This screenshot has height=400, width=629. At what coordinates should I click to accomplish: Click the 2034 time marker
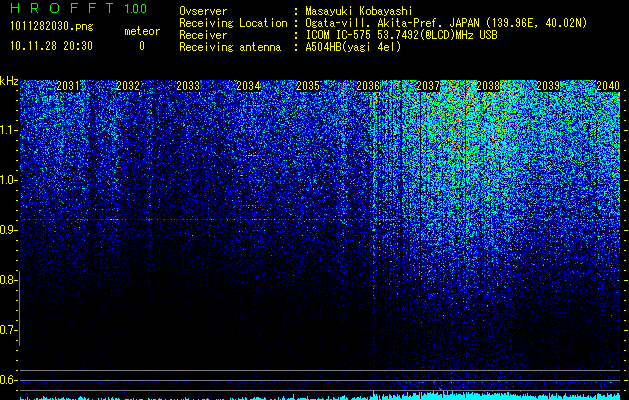click(x=248, y=86)
